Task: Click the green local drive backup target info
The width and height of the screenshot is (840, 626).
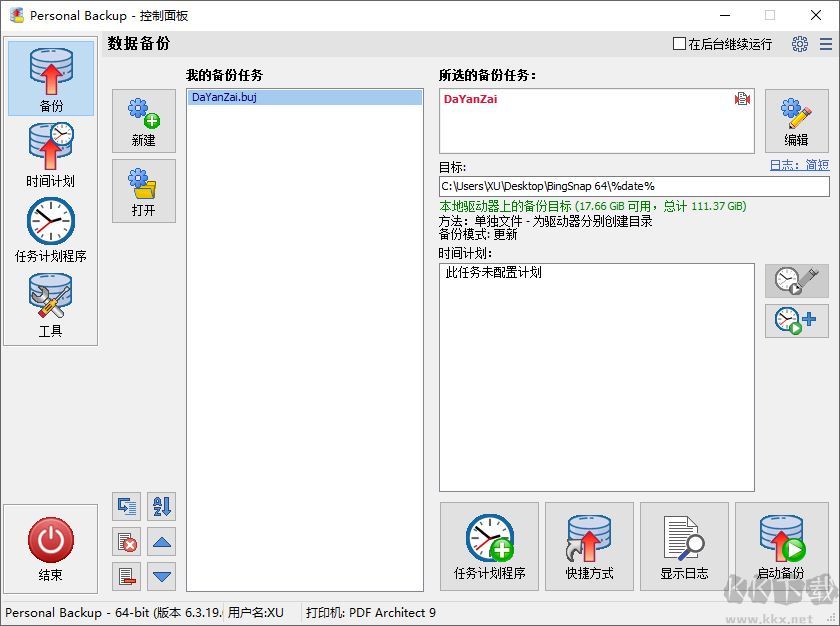Action: click(x=592, y=206)
